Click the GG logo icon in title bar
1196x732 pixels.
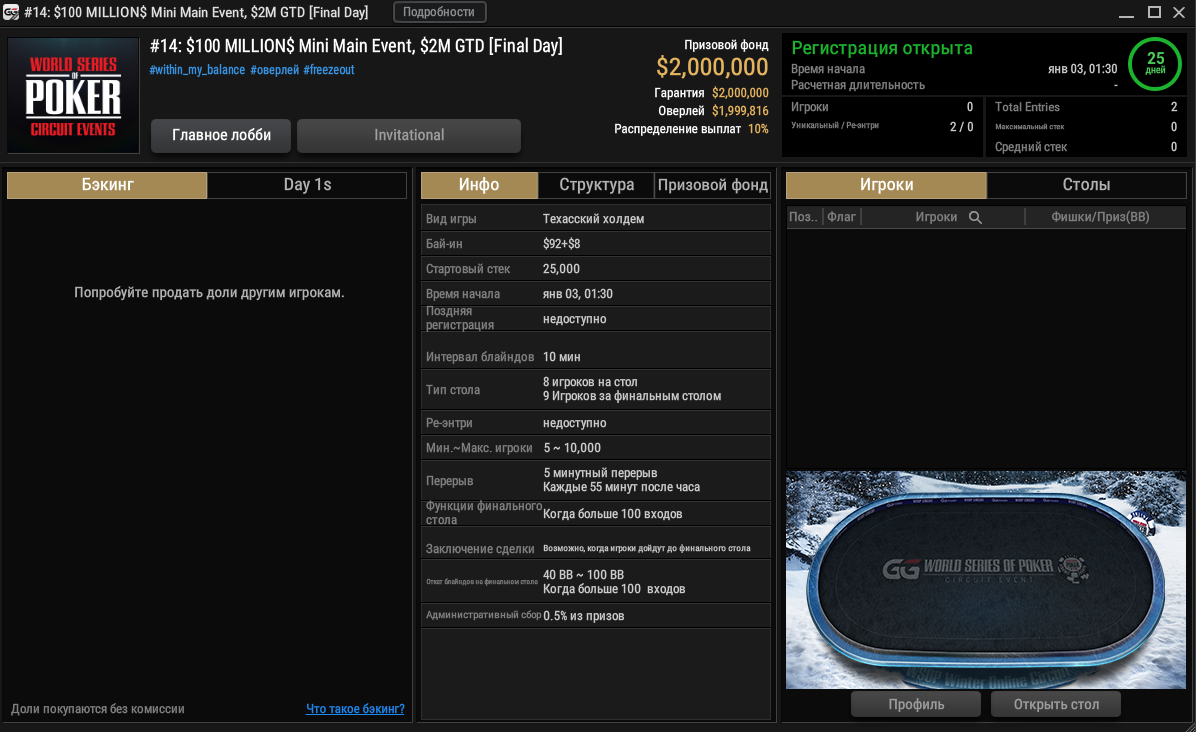11,12
